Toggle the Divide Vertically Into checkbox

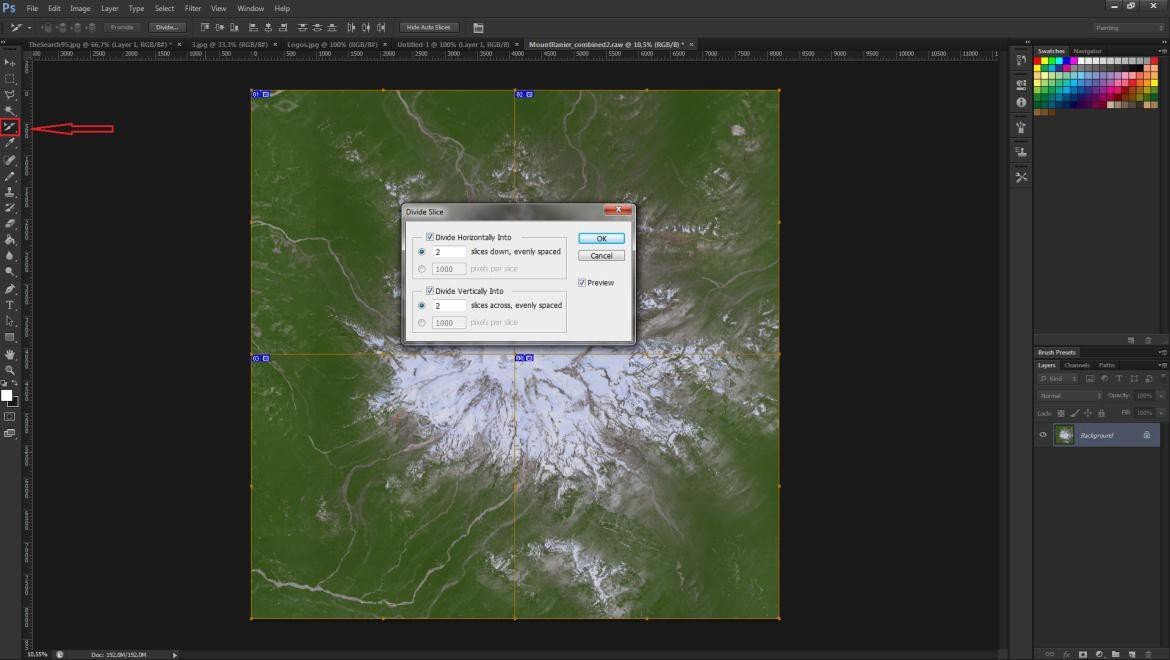click(430, 291)
